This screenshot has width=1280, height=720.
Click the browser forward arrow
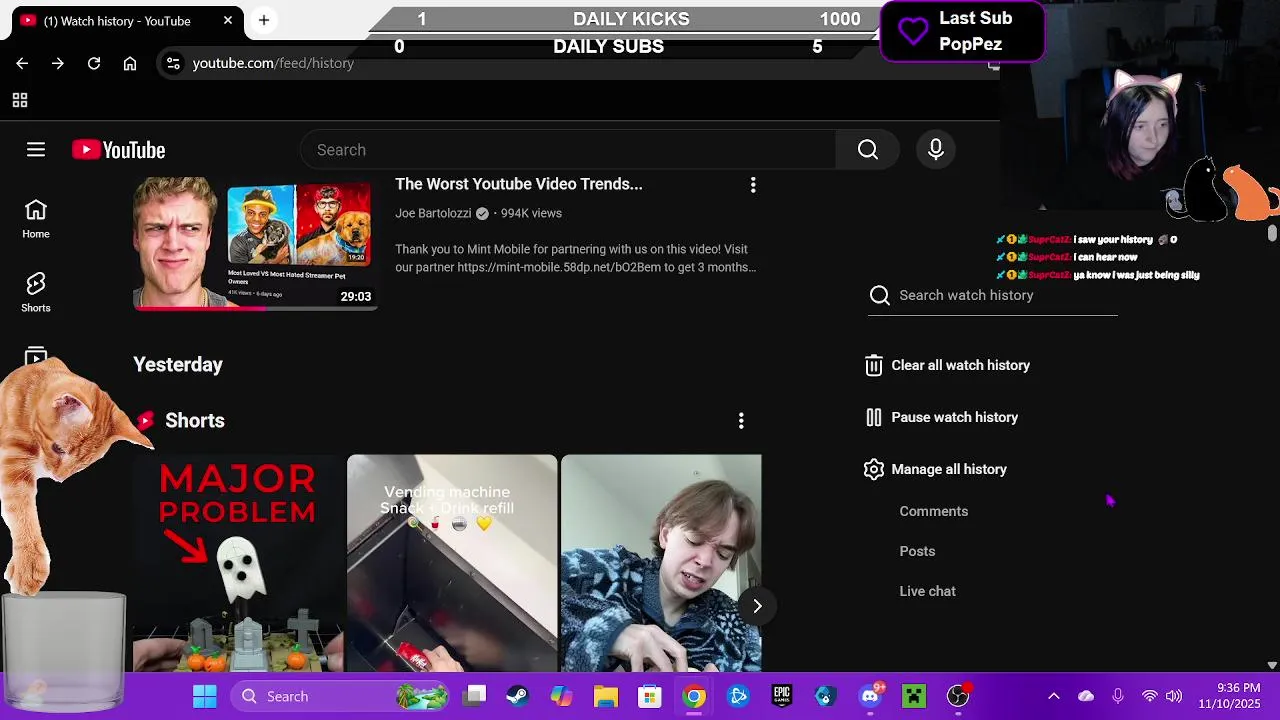(58, 63)
